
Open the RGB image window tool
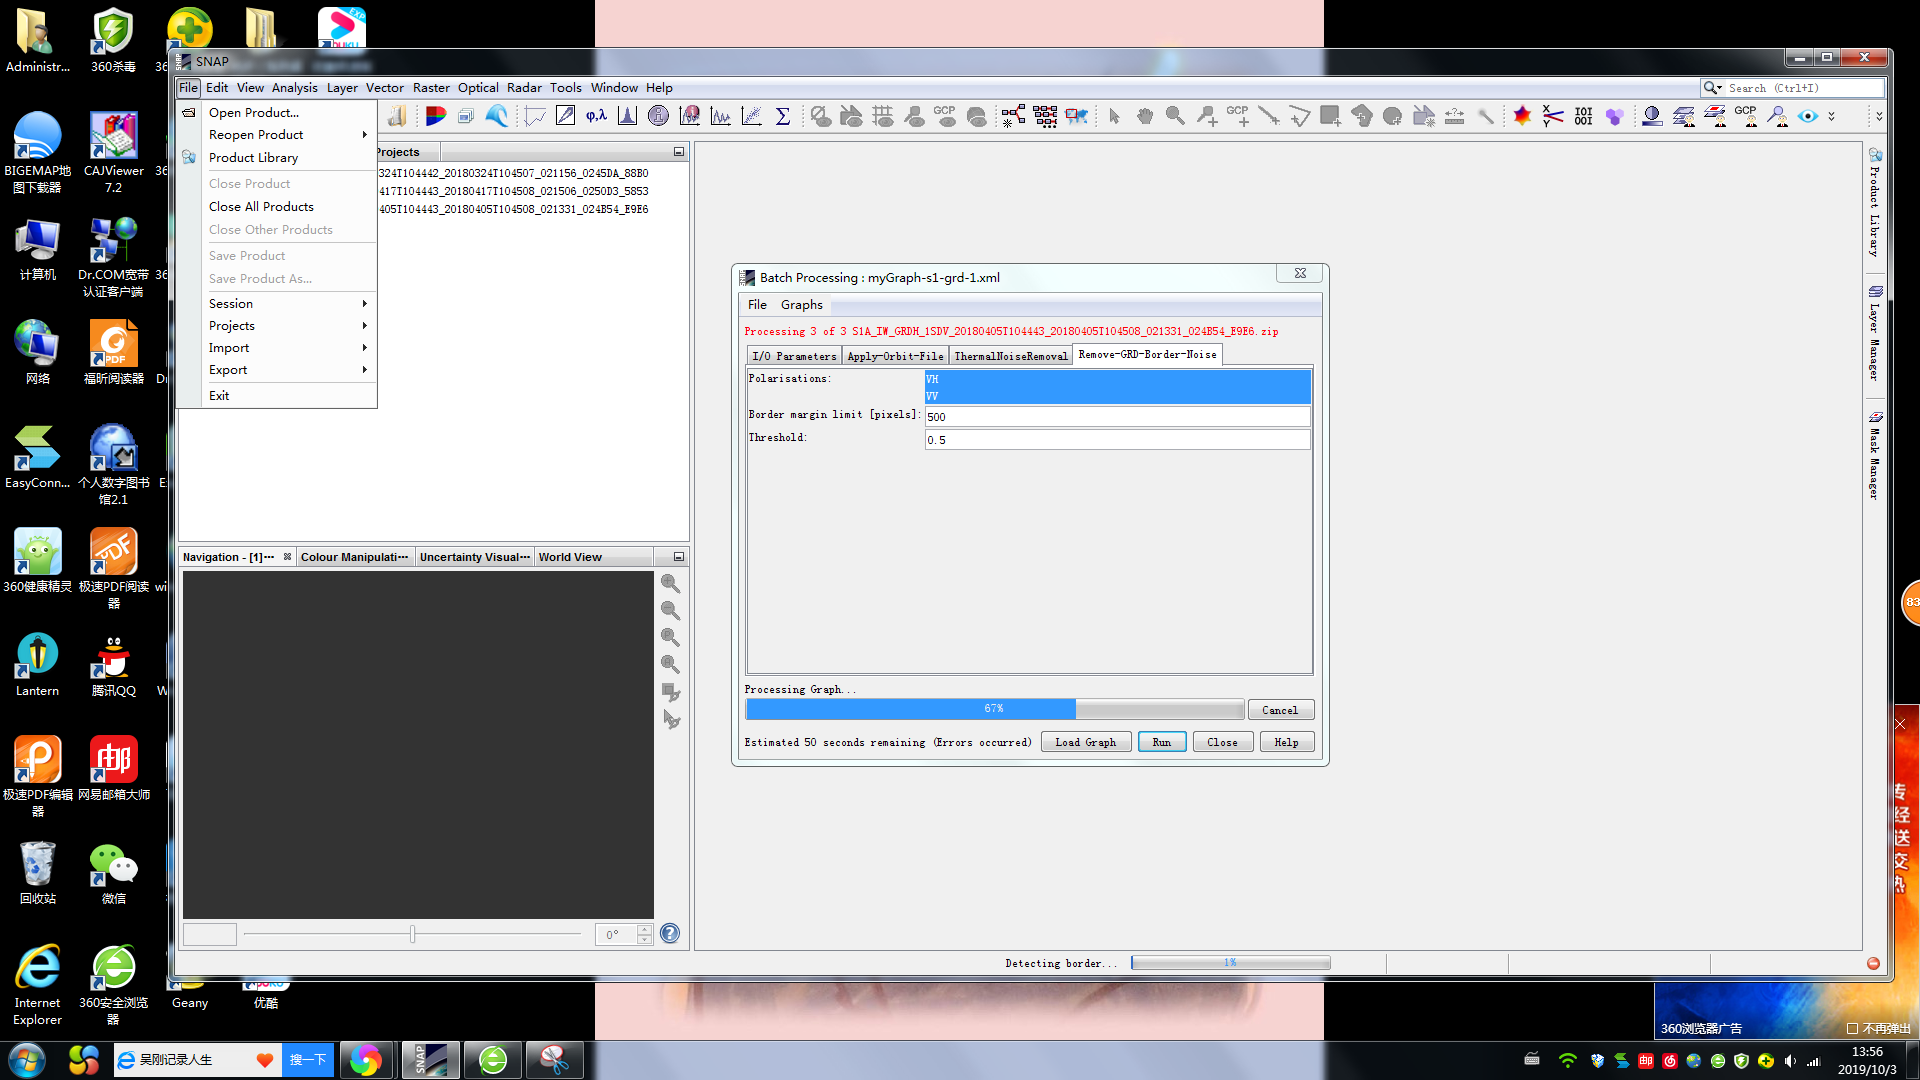[435, 116]
